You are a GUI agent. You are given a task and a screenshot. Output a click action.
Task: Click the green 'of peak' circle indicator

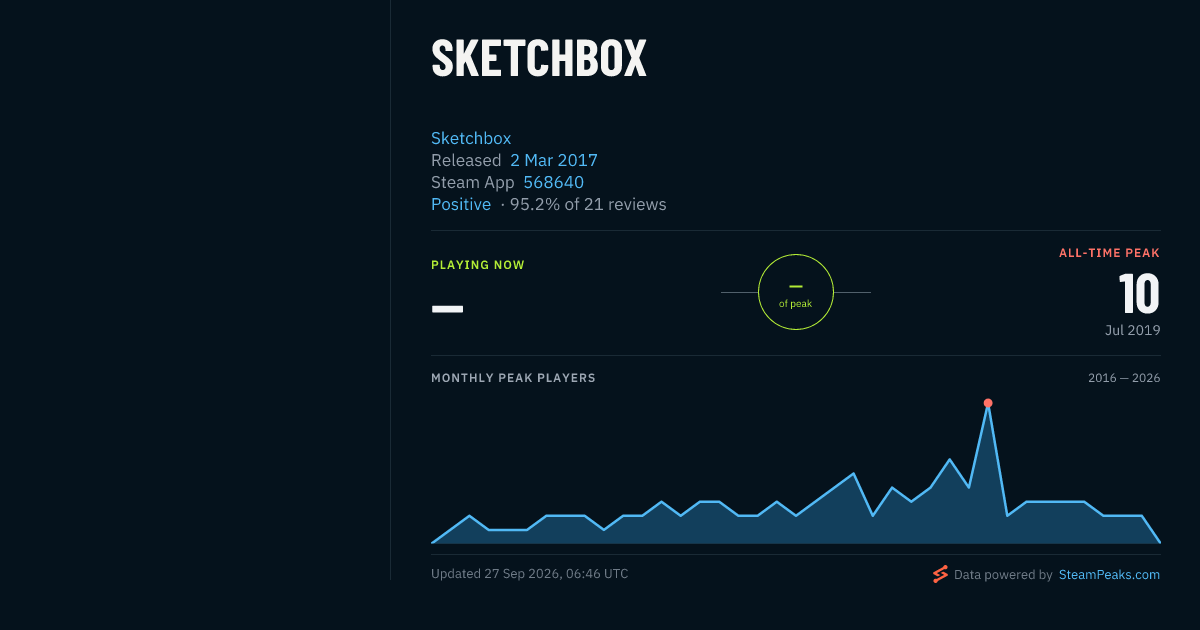click(x=796, y=292)
